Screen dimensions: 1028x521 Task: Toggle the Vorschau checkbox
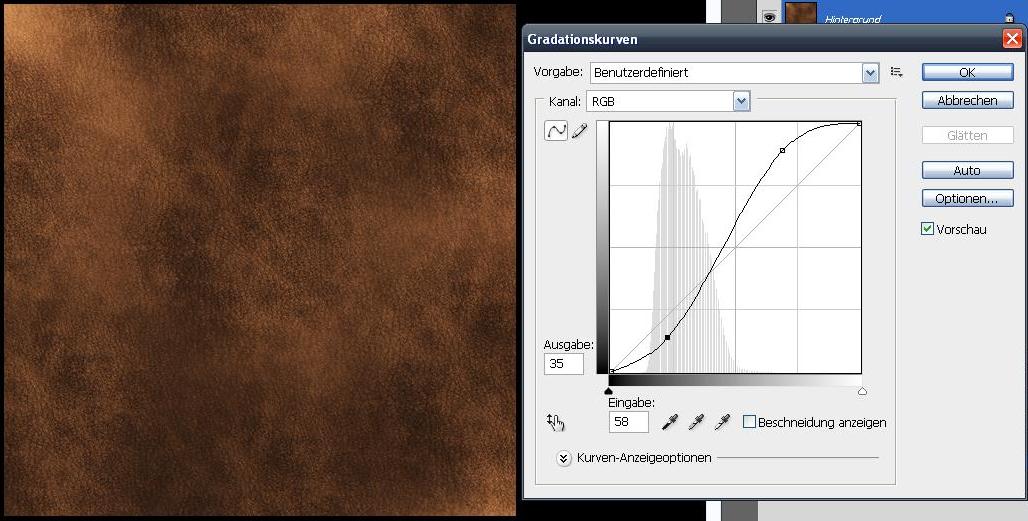(927, 229)
